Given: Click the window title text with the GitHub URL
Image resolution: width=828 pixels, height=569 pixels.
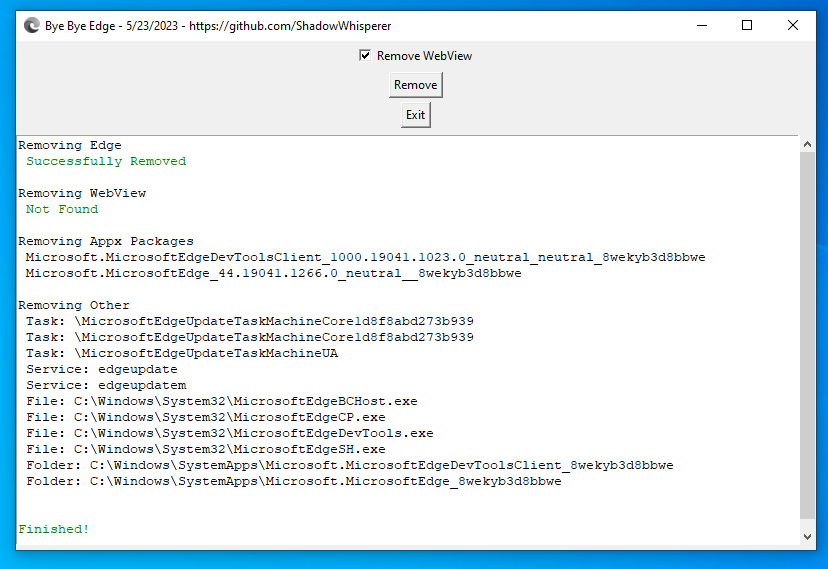Looking at the screenshot, I should (x=218, y=26).
